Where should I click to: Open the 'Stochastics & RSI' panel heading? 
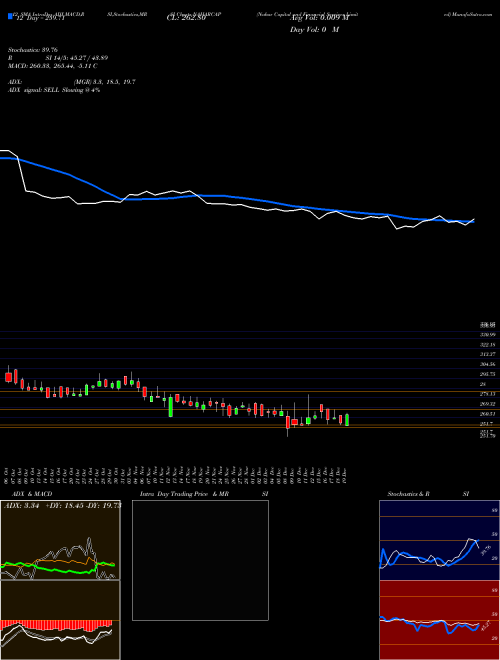tap(428, 494)
